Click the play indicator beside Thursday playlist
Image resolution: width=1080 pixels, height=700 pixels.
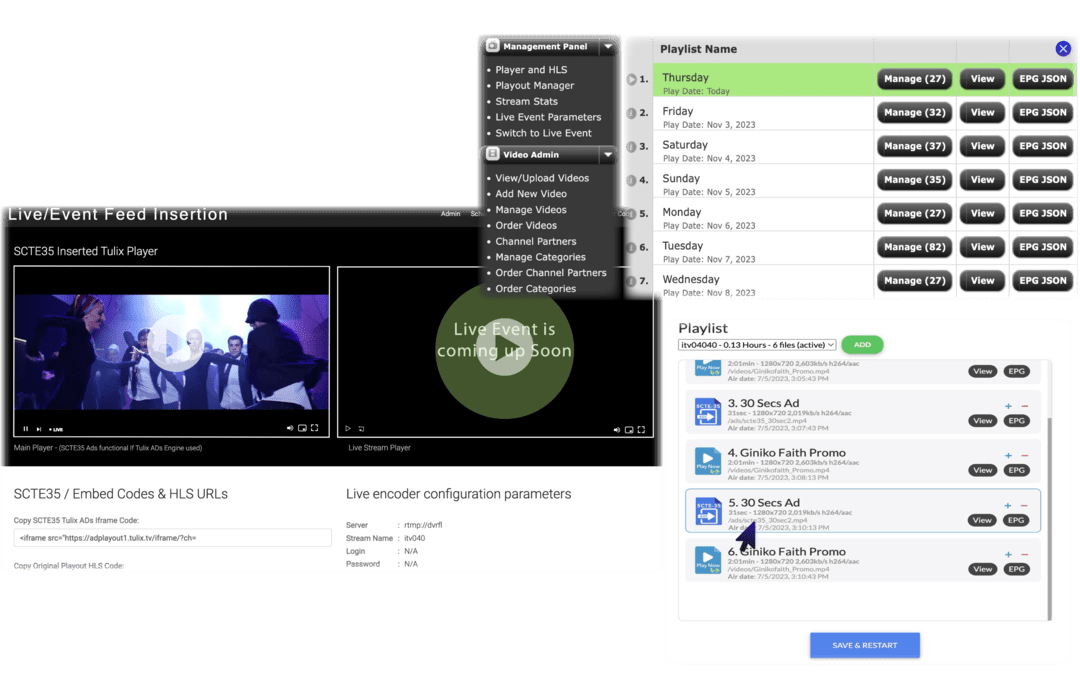631,79
